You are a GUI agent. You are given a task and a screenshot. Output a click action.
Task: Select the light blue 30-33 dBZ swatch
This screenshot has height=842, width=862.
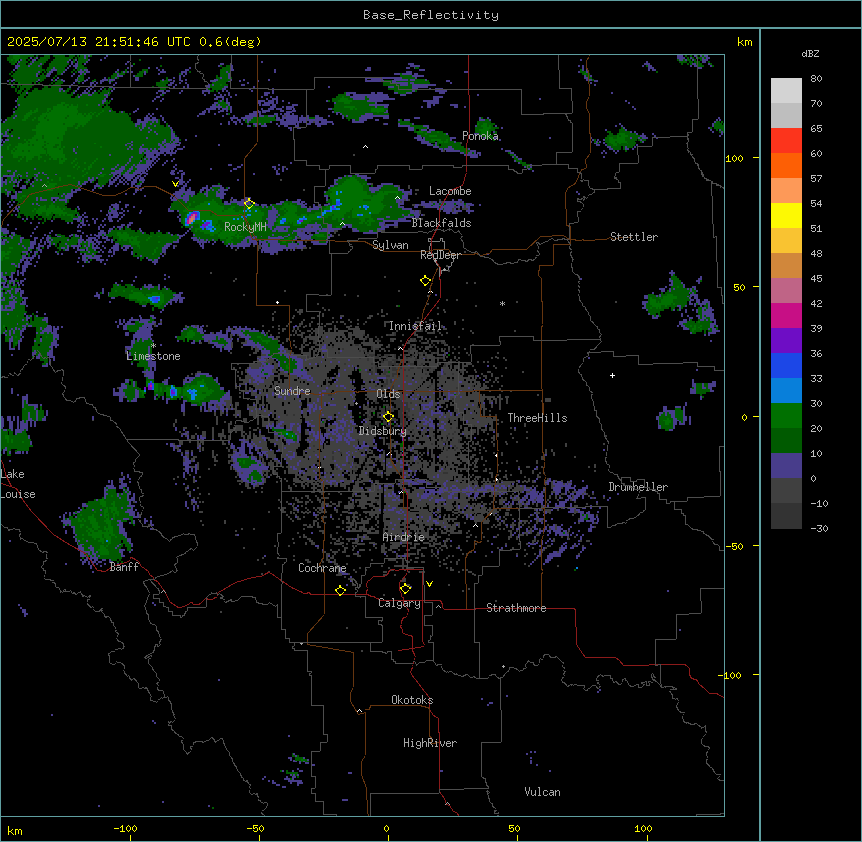[x=786, y=391]
